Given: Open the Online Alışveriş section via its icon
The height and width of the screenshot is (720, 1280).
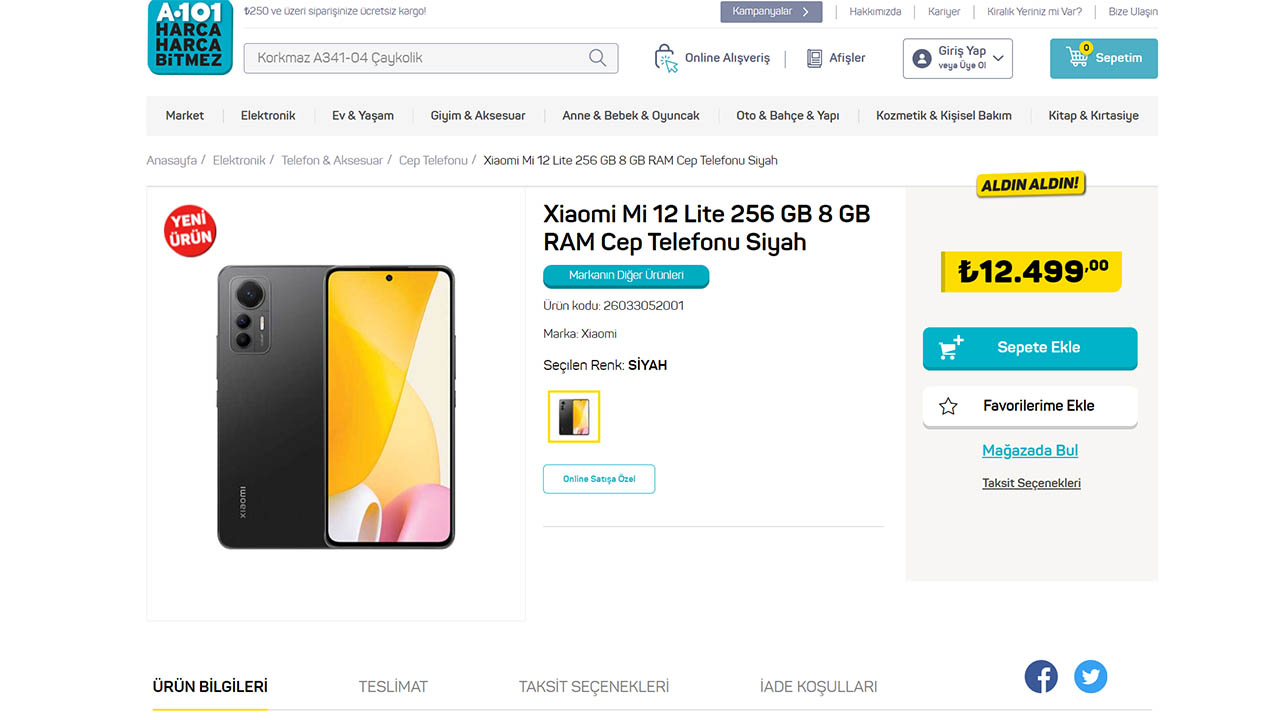Looking at the screenshot, I should 665,58.
